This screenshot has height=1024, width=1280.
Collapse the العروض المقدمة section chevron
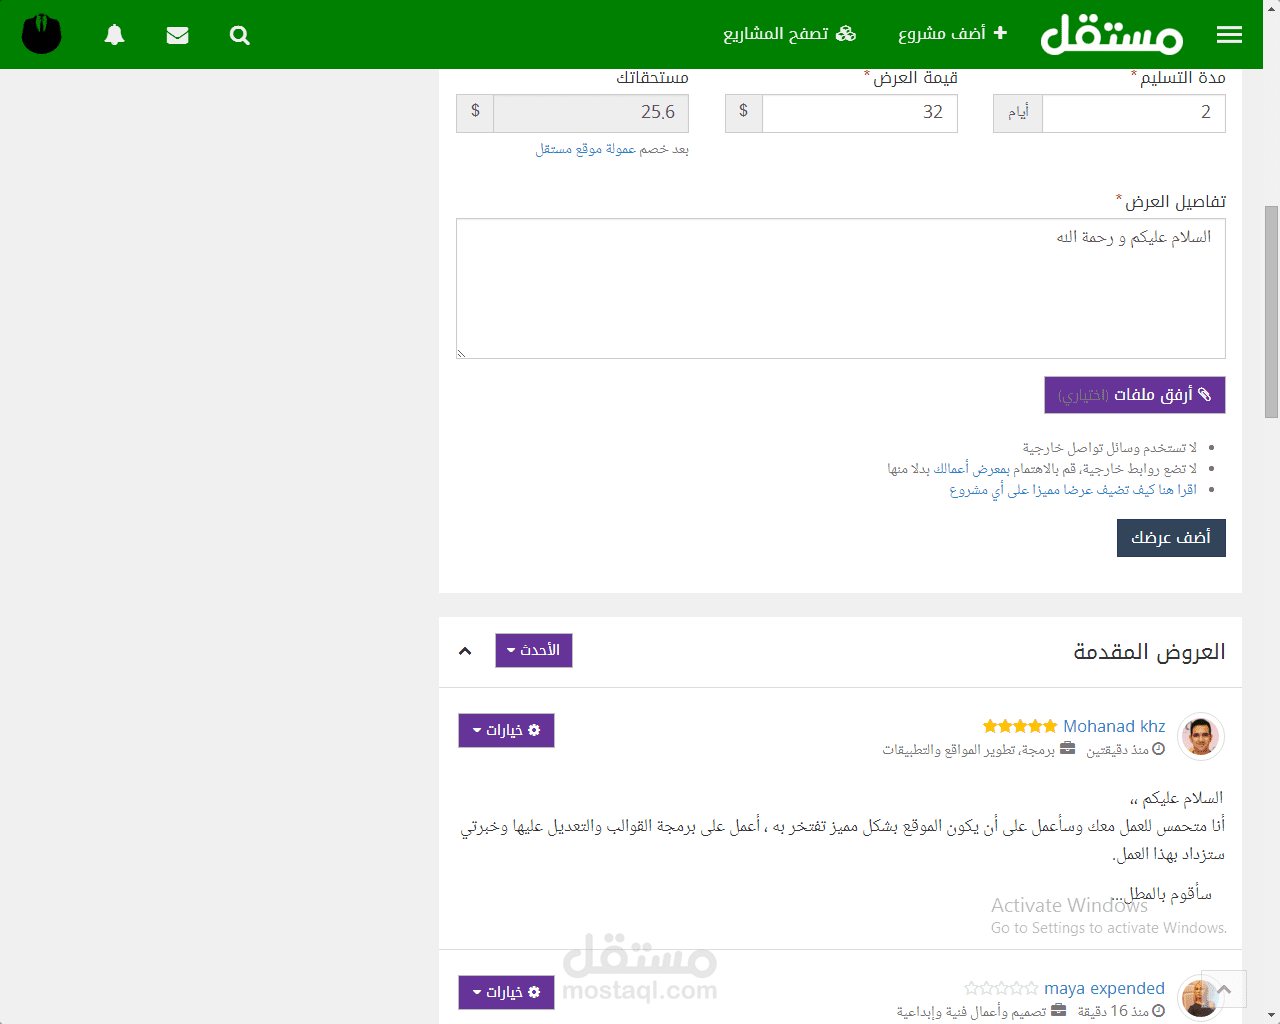pyautogui.click(x=464, y=650)
